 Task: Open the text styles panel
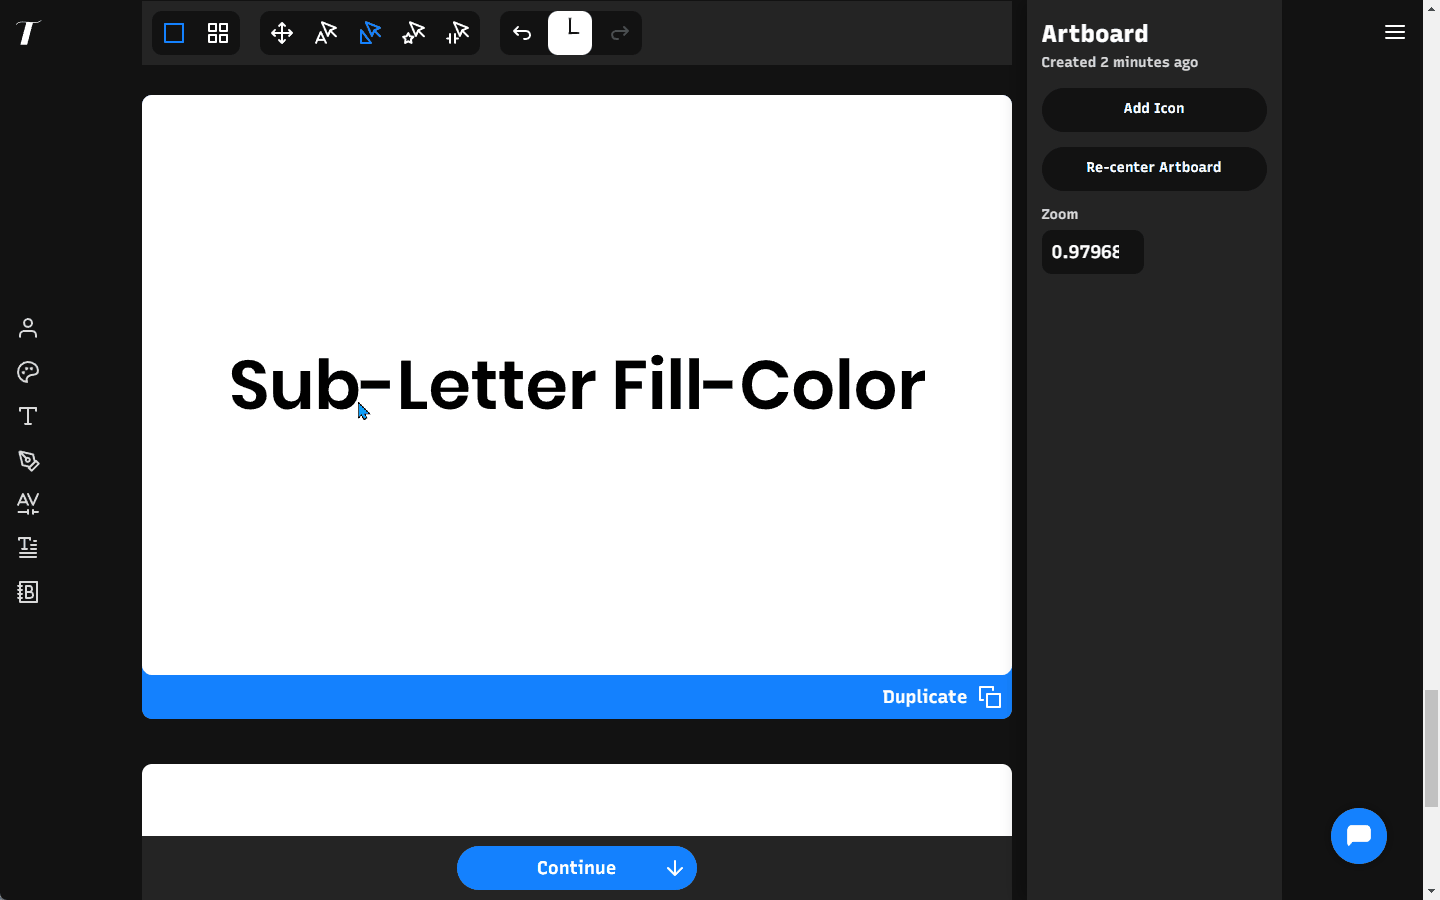click(27, 547)
